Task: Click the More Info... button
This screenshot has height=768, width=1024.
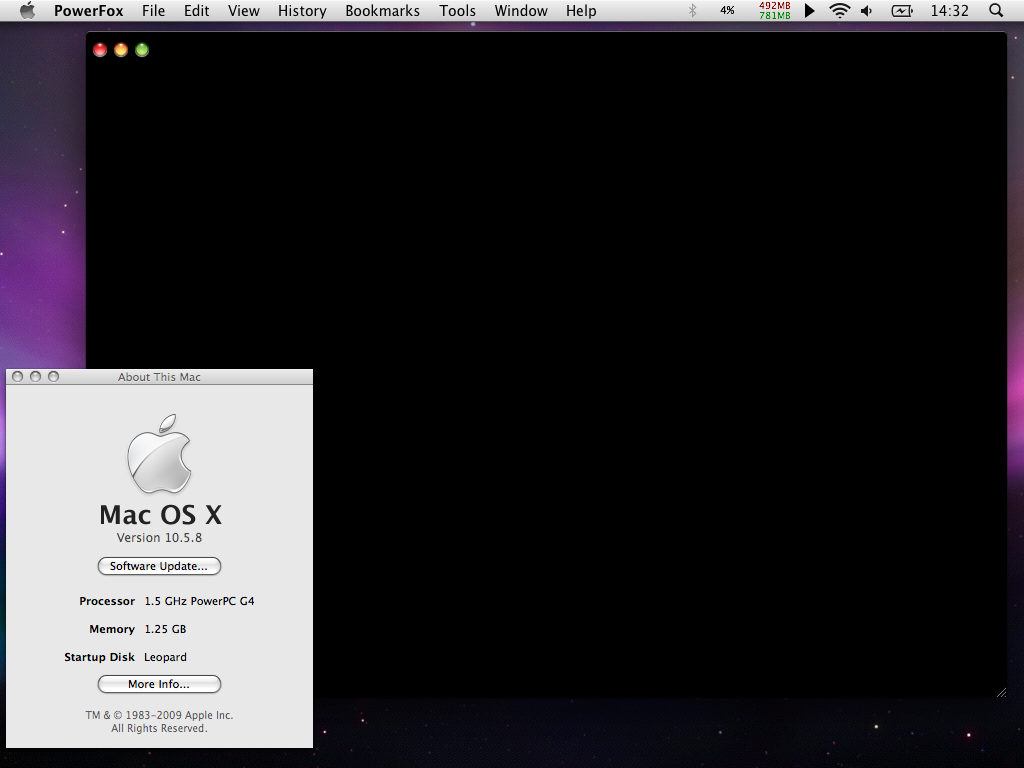Action: tap(159, 684)
